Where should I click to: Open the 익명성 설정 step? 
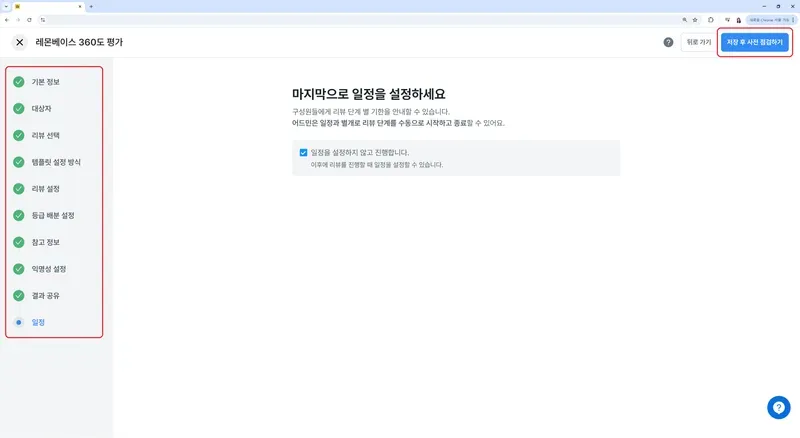point(49,269)
